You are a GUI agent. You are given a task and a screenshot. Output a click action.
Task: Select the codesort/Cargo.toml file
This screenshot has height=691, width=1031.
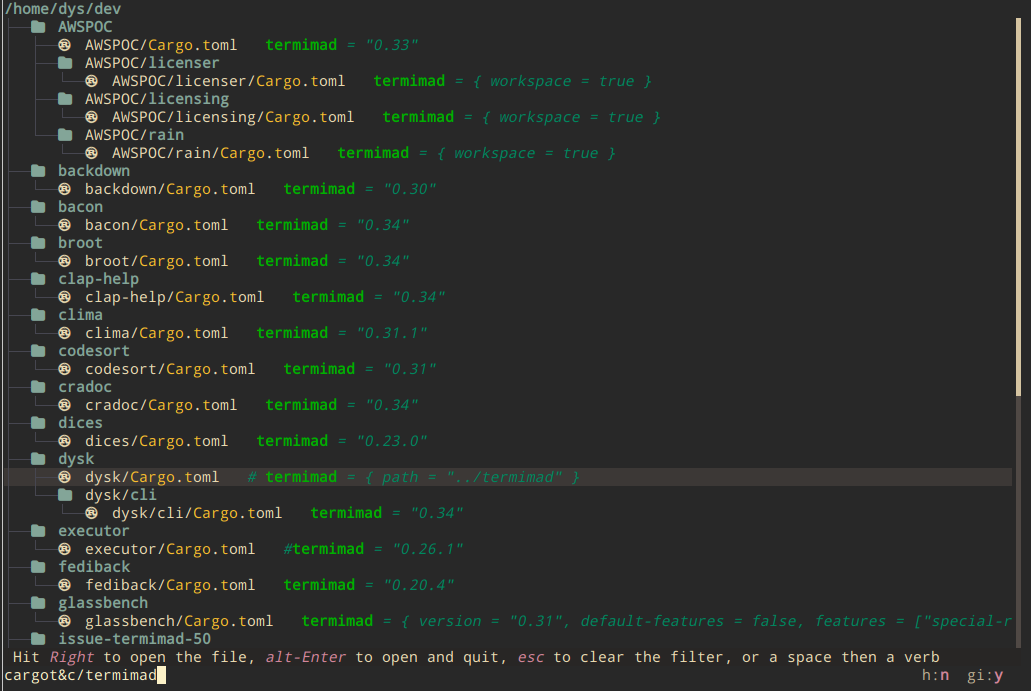tap(169, 369)
